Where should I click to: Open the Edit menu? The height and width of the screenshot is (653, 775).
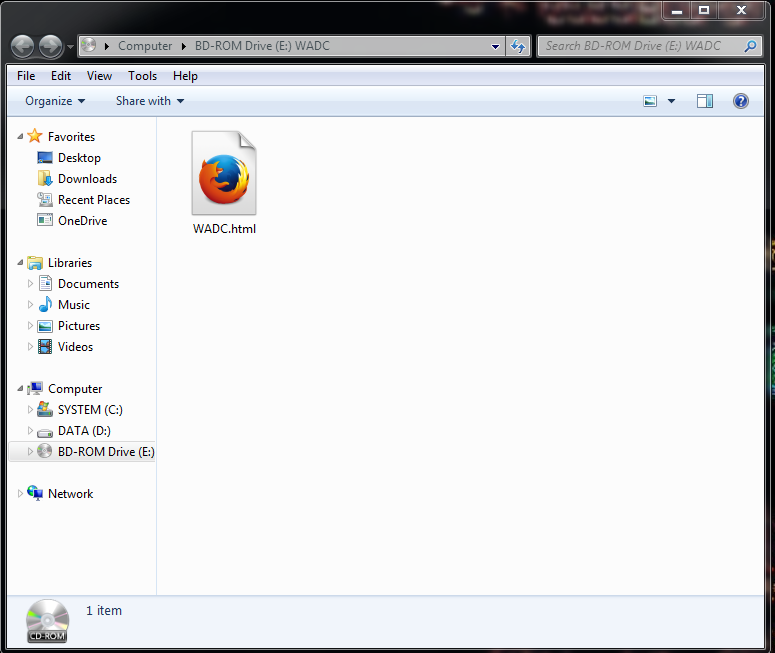[61, 76]
